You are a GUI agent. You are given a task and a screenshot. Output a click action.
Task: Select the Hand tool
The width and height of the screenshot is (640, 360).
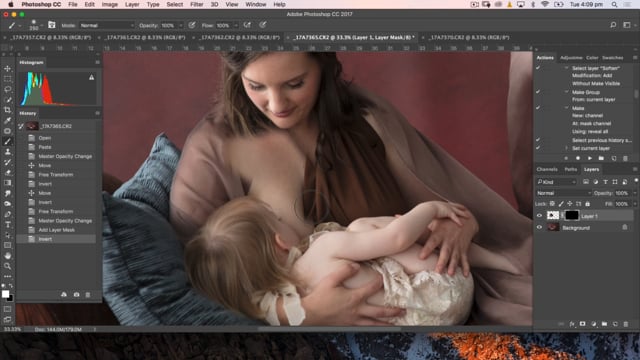point(7,256)
